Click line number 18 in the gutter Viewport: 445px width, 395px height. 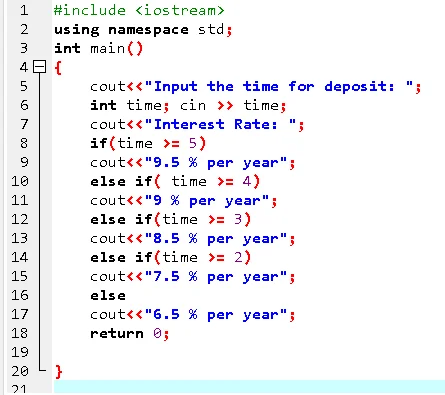click(20, 334)
